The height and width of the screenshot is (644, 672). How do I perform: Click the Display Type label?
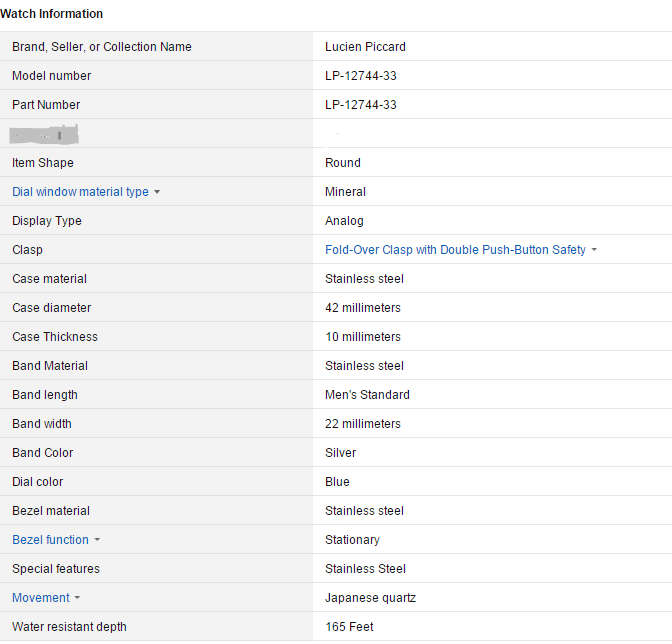tap(47, 221)
